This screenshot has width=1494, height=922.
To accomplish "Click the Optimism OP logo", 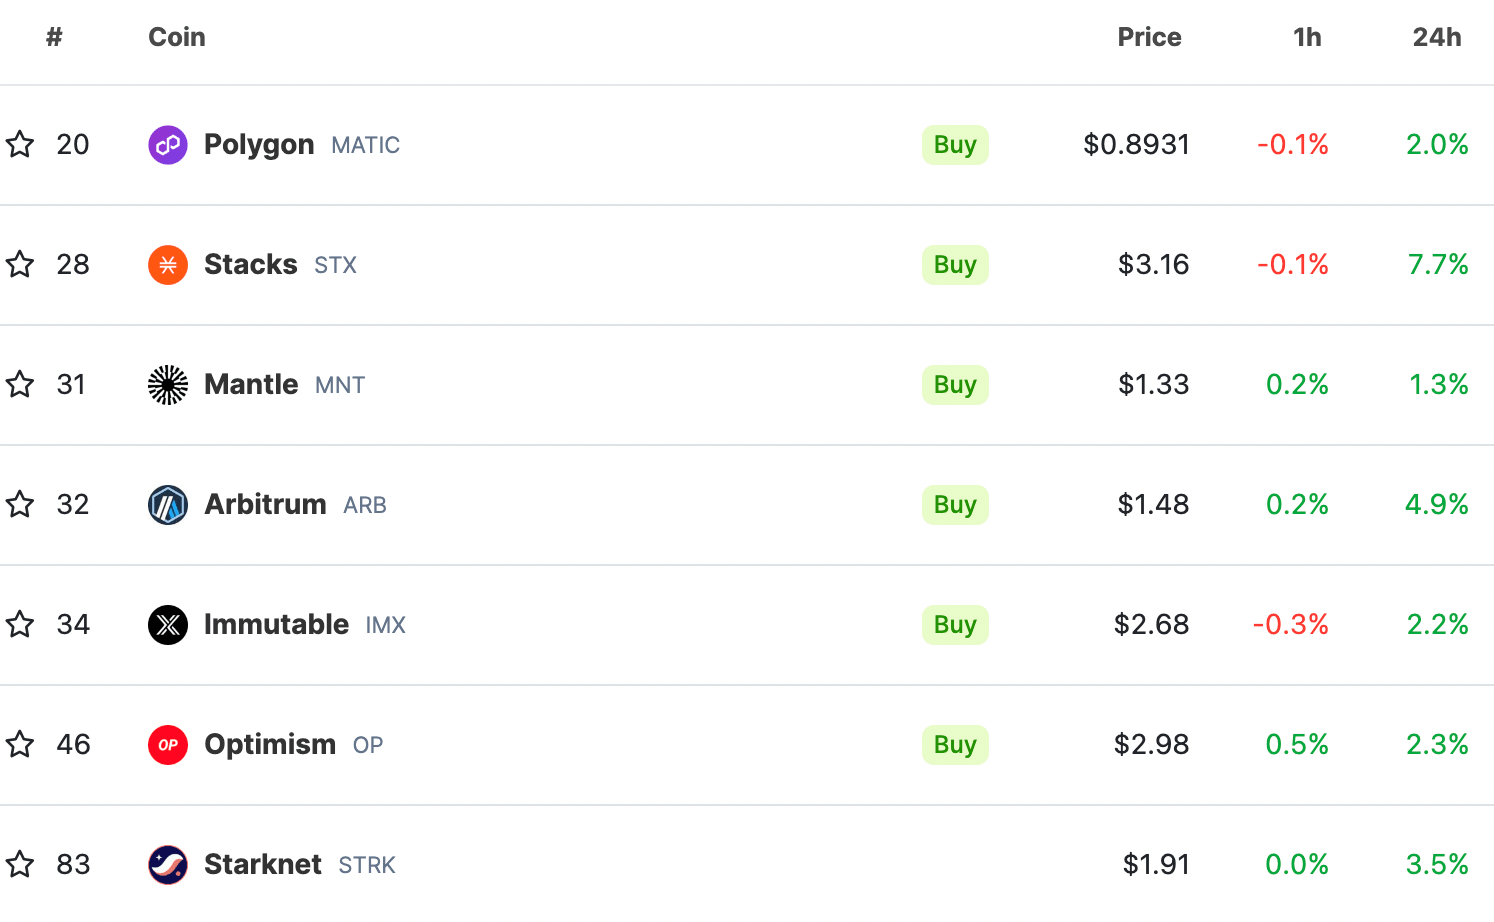I will pyautogui.click(x=167, y=744).
